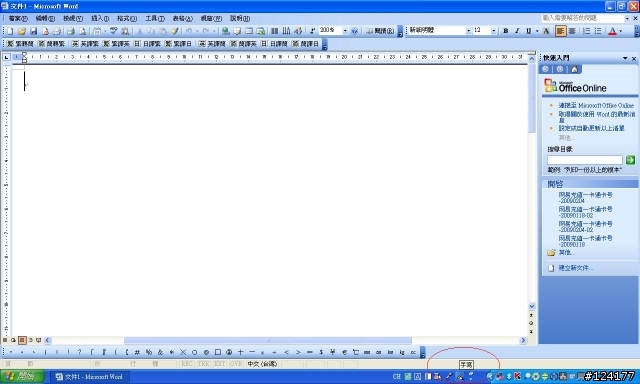
Task: Open zoom percentage 200% dropdown
Action: pyautogui.click(x=345, y=31)
